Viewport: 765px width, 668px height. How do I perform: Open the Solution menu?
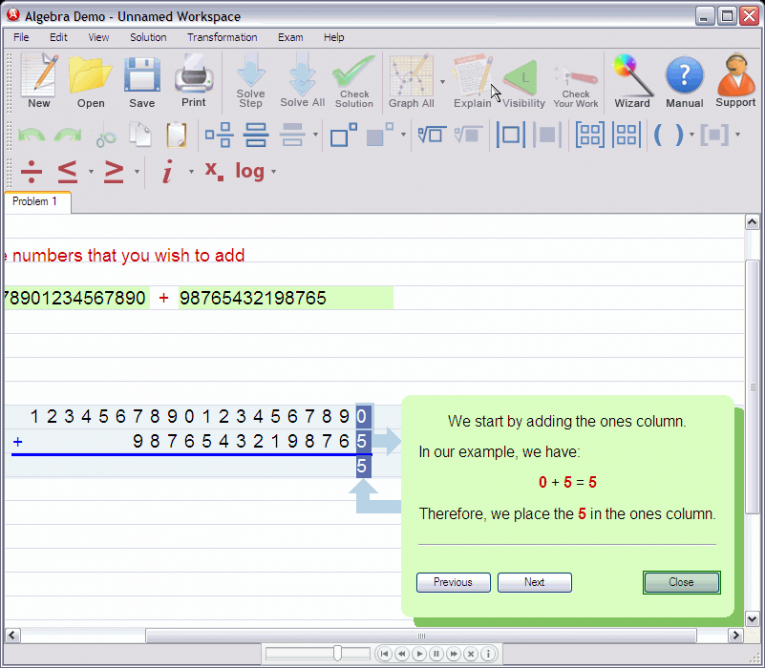point(148,37)
